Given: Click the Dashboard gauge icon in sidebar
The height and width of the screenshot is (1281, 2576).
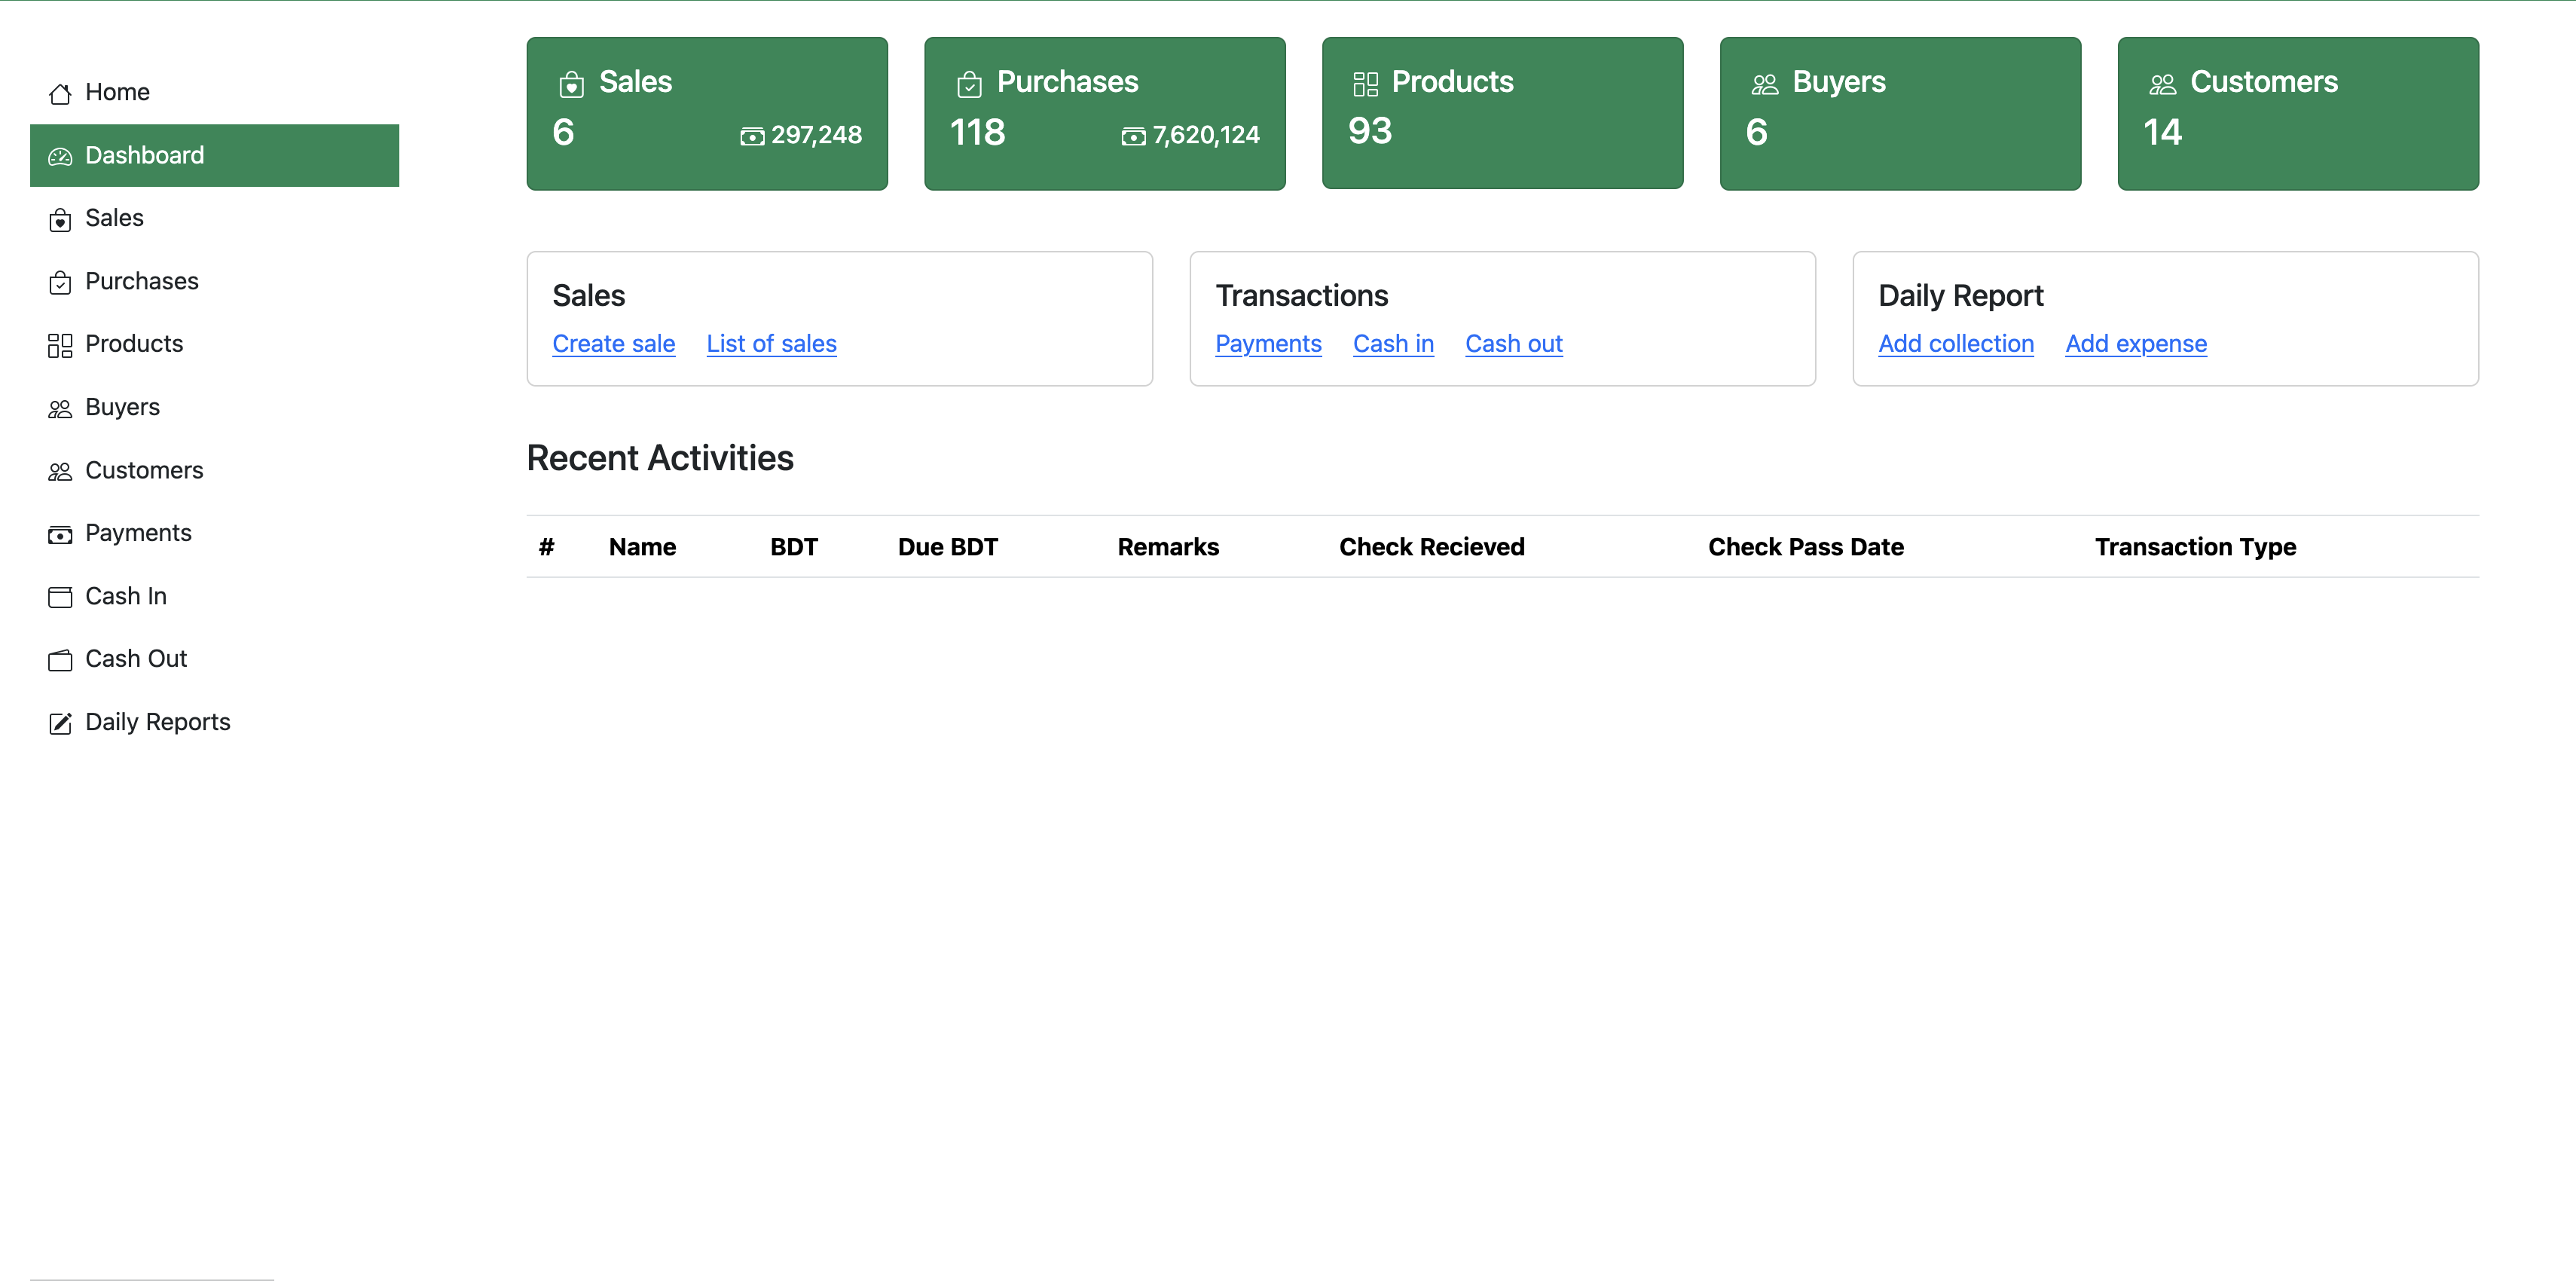Looking at the screenshot, I should coord(60,156).
